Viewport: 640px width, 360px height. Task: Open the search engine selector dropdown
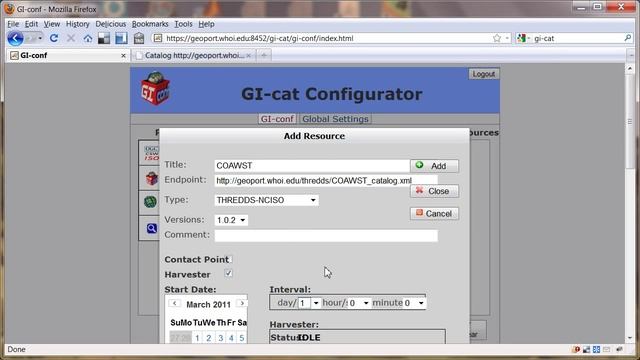click(524, 38)
